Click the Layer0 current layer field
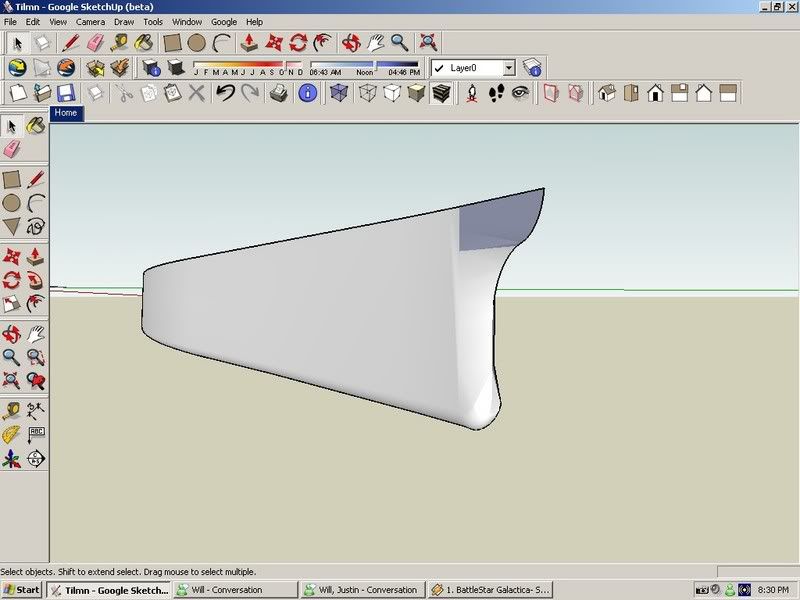Image resolution: width=800 pixels, height=600 pixels. pyautogui.click(x=473, y=68)
